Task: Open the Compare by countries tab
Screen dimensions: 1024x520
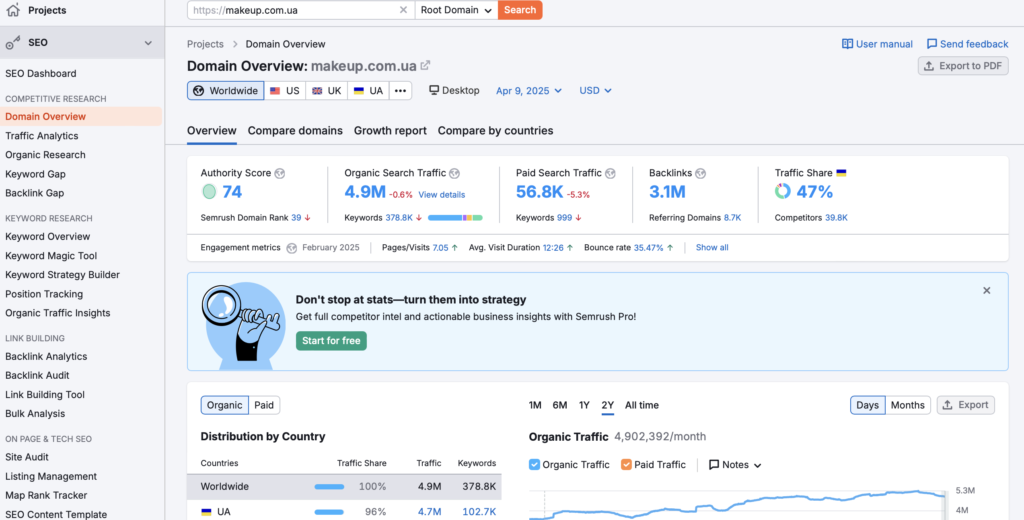Action: pos(495,131)
